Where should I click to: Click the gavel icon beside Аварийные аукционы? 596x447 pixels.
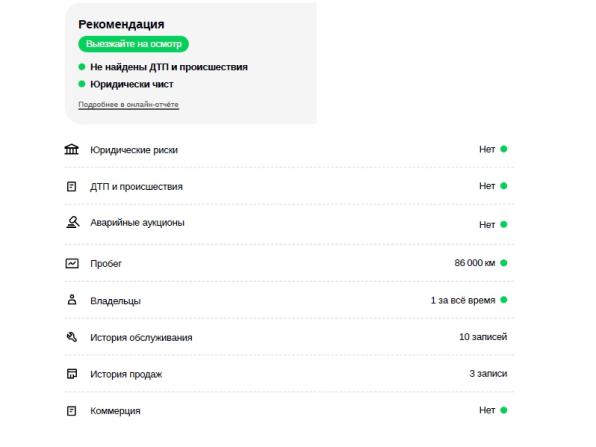tap(73, 222)
